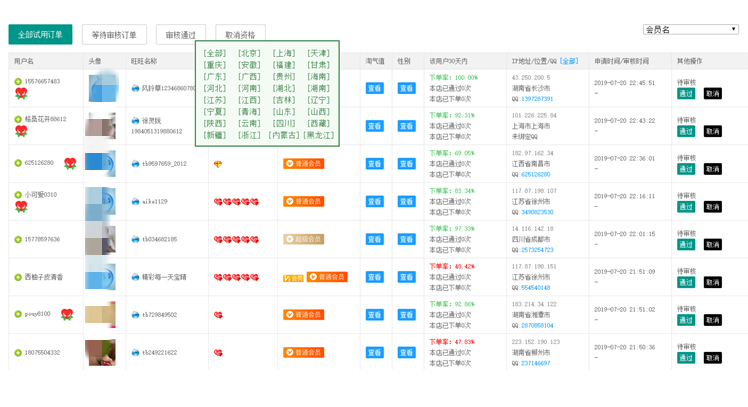View 淘气值 for user 小司玺0310
Image resolution: width=748 pixels, height=407 pixels.
(x=374, y=202)
